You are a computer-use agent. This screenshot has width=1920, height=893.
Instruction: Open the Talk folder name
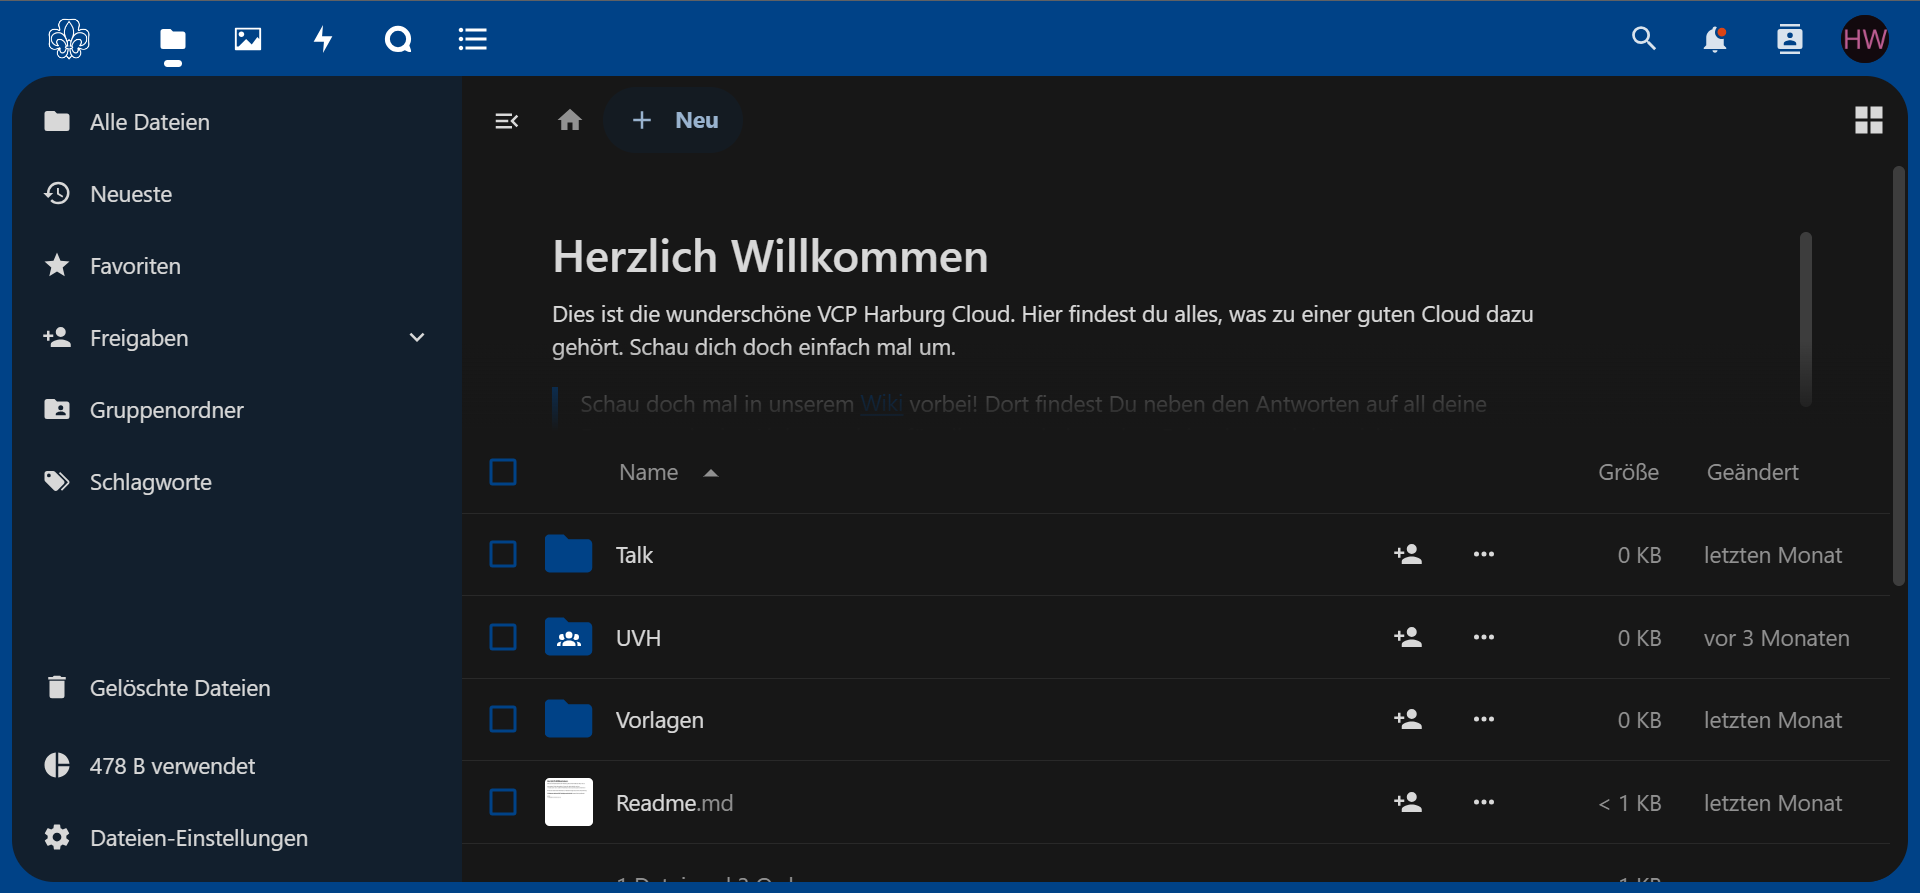634,555
